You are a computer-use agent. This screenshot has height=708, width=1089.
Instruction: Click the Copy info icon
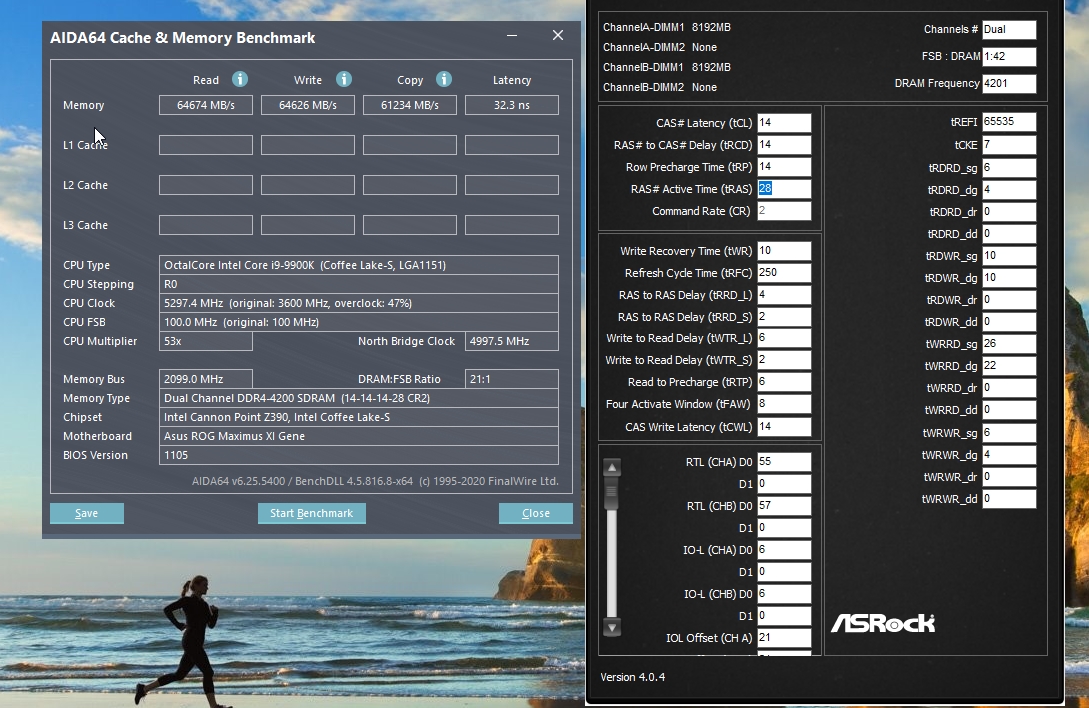click(444, 79)
